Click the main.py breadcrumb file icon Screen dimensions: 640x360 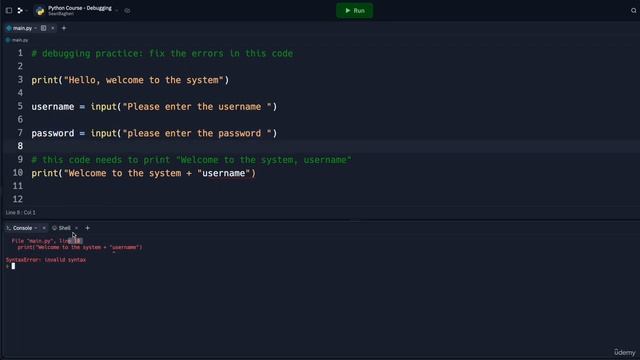click(8, 40)
